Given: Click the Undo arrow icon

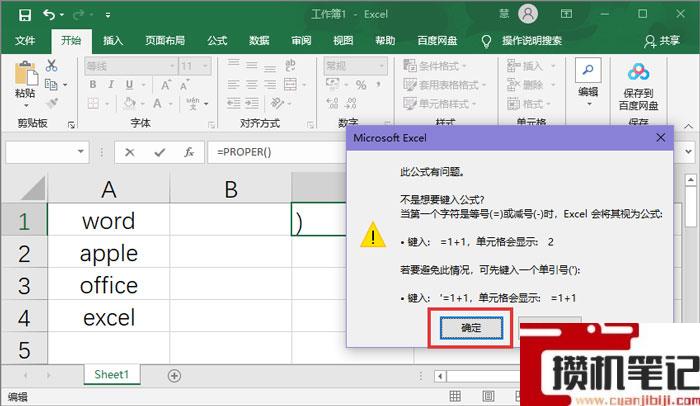Looking at the screenshot, I should tap(49, 15).
